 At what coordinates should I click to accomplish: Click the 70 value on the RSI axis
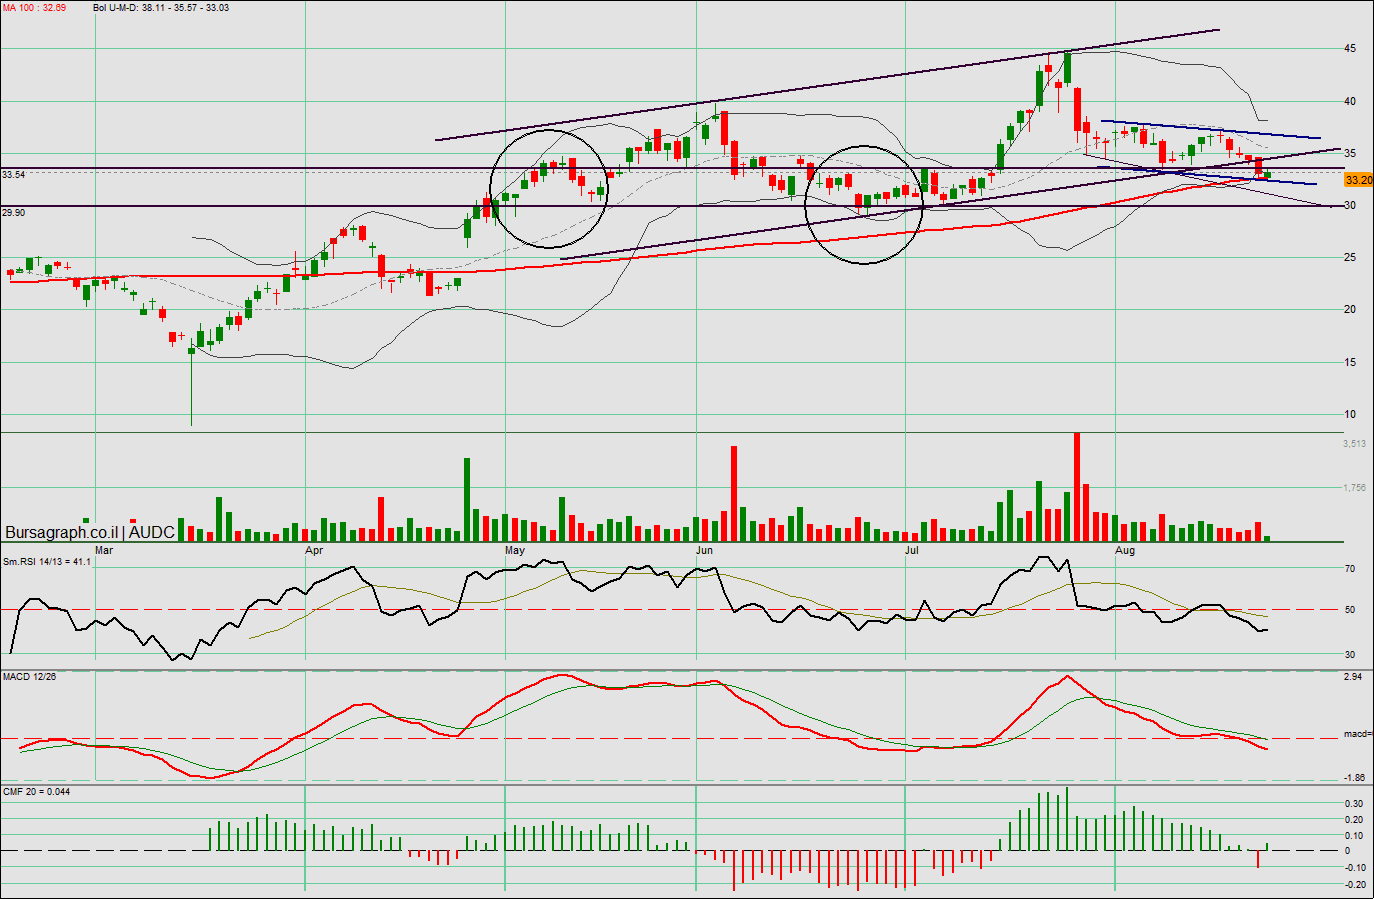click(1350, 569)
